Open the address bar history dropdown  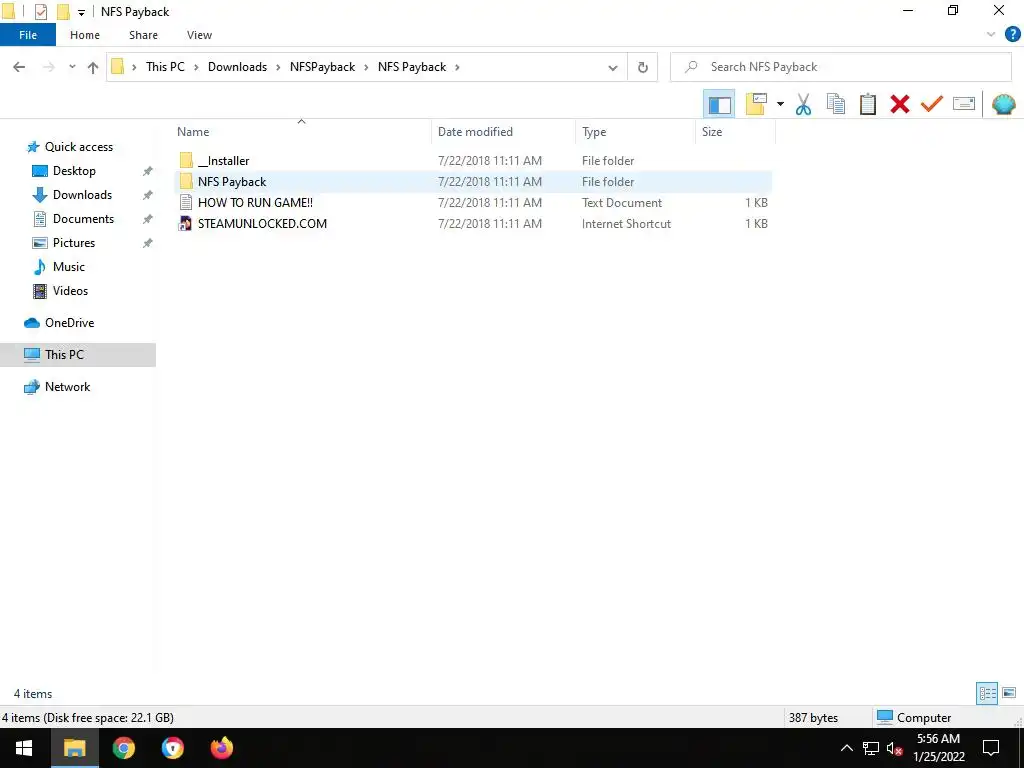[613, 67]
